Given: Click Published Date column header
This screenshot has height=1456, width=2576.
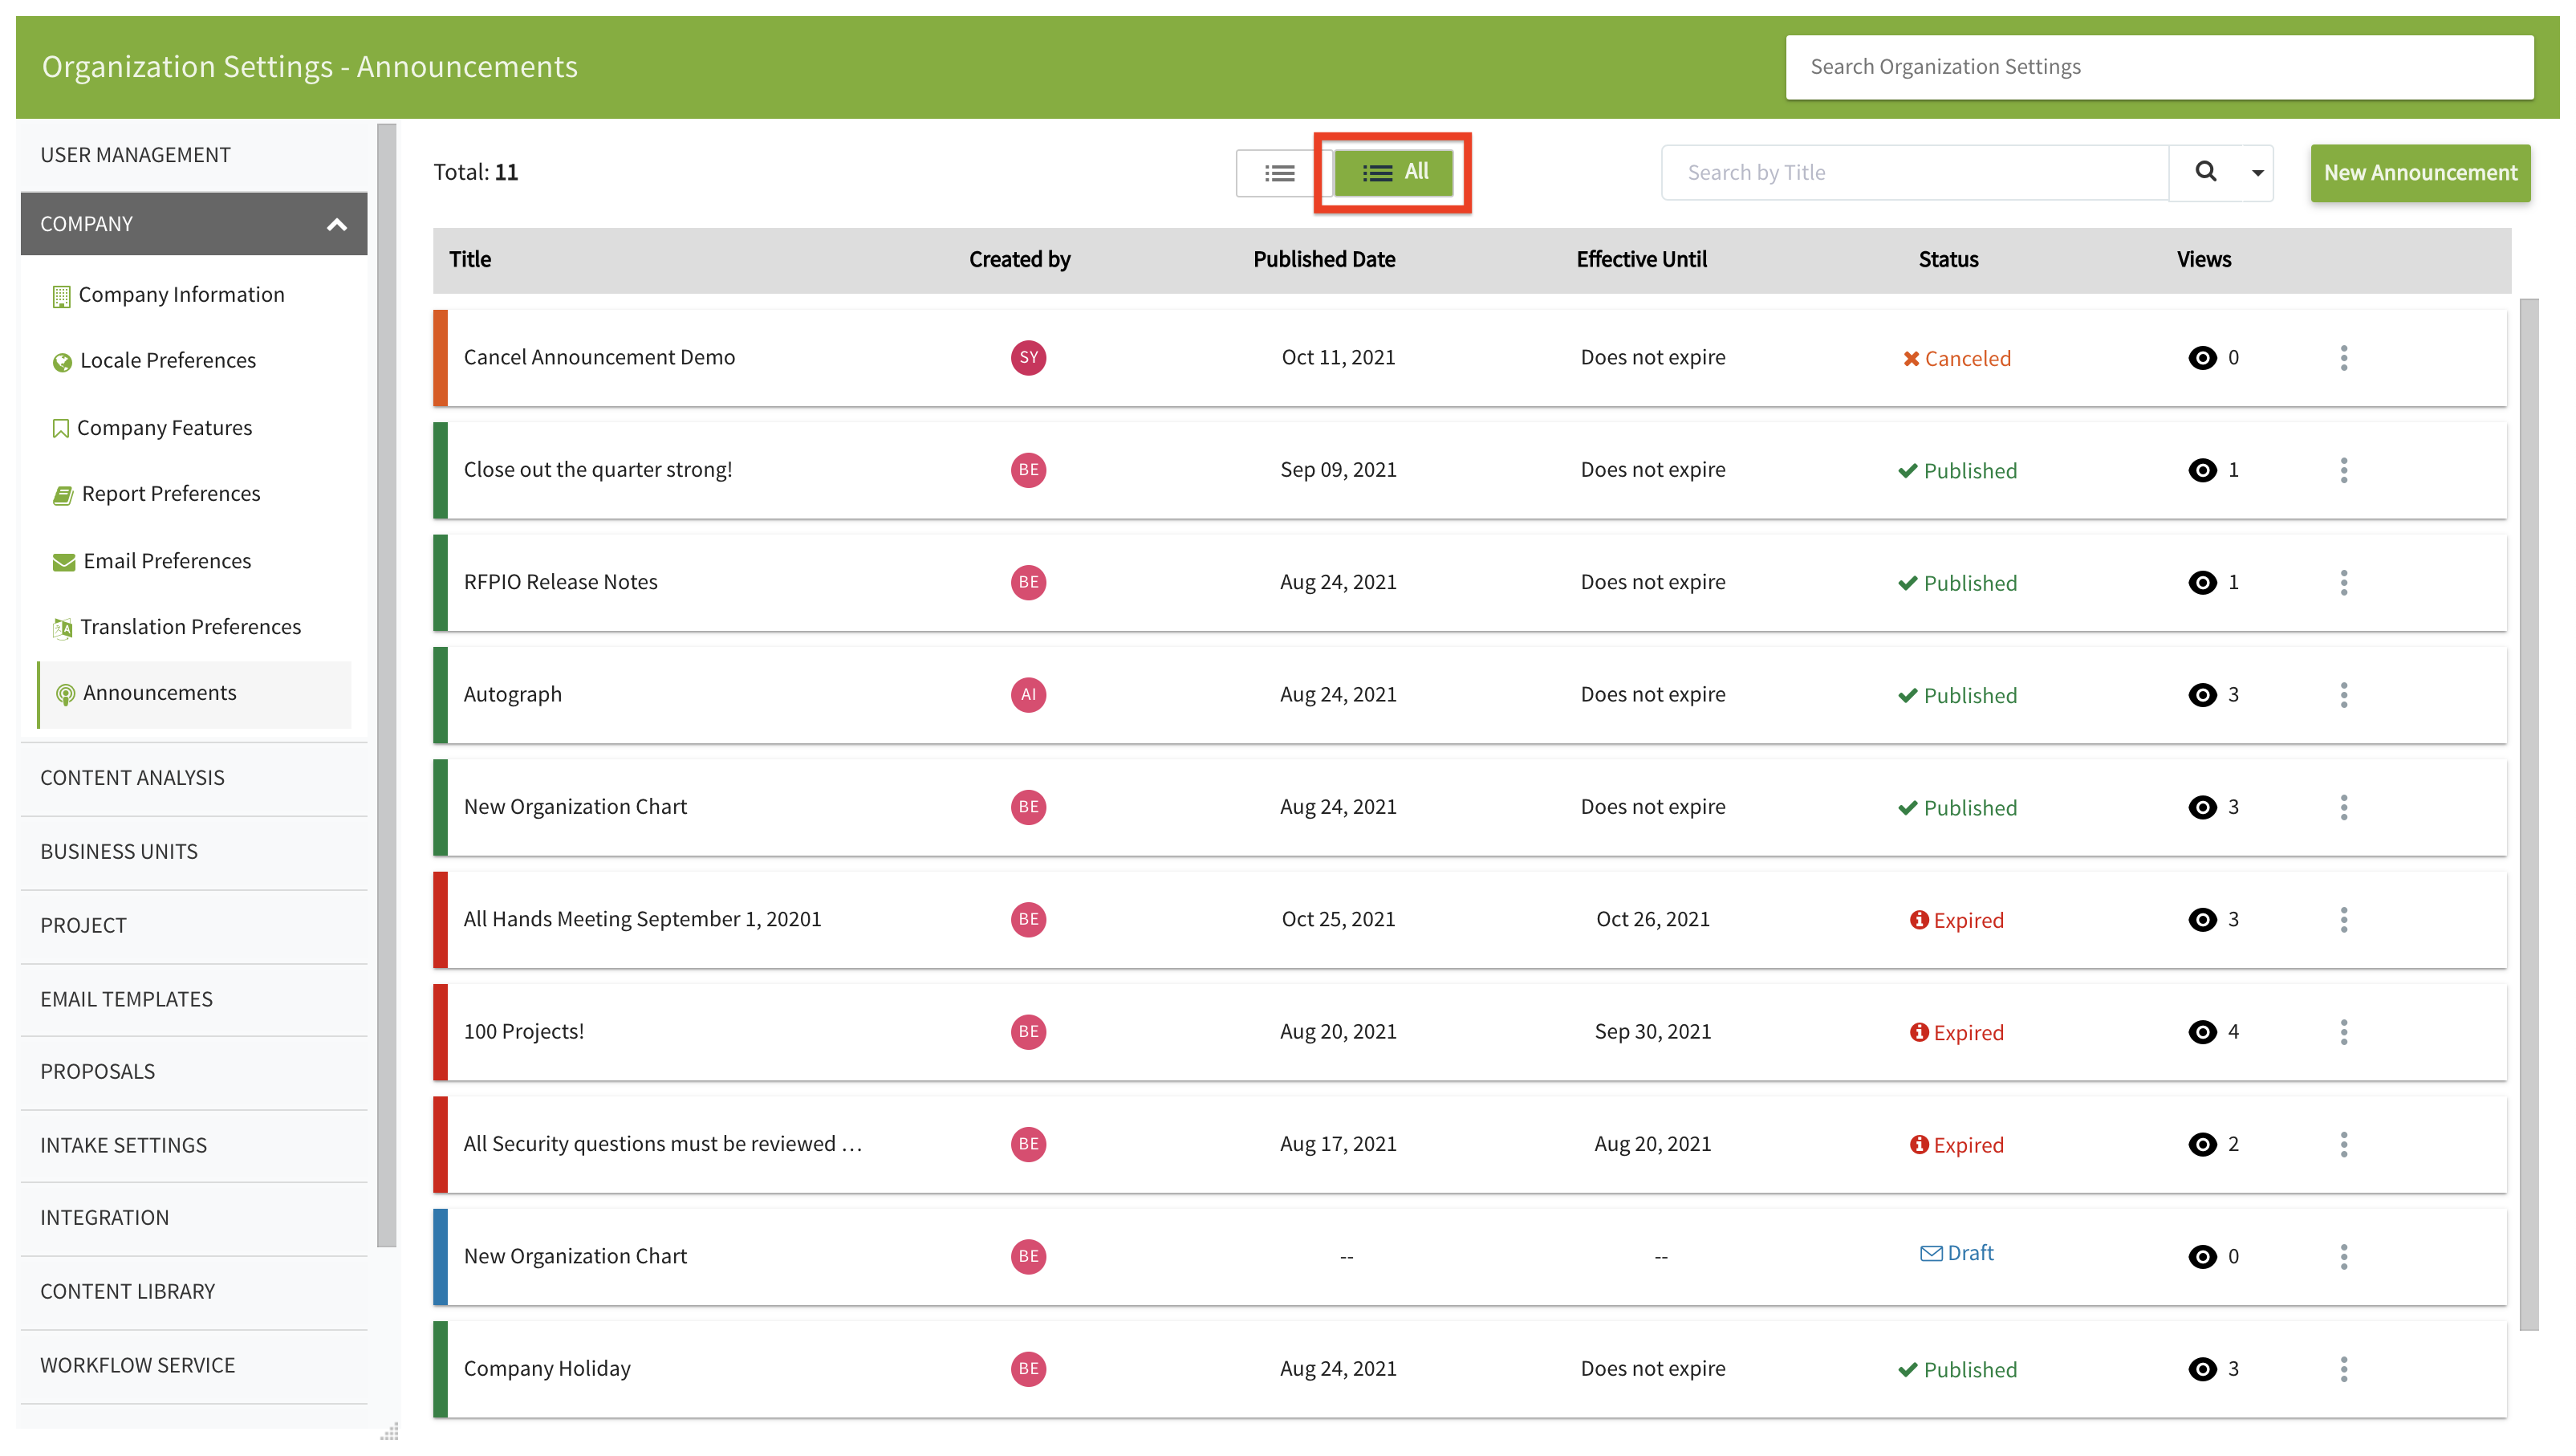Looking at the screenshot, I should 1324,259.
